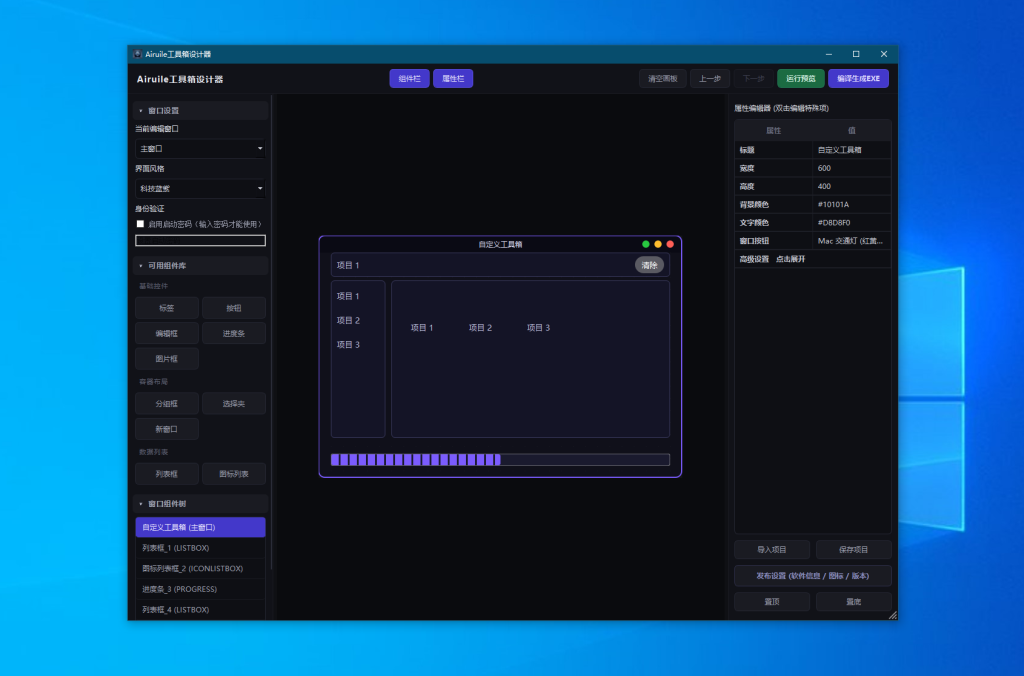Click the green 运行预览 button
1024x676 pixels.
[x=801, y=78]
